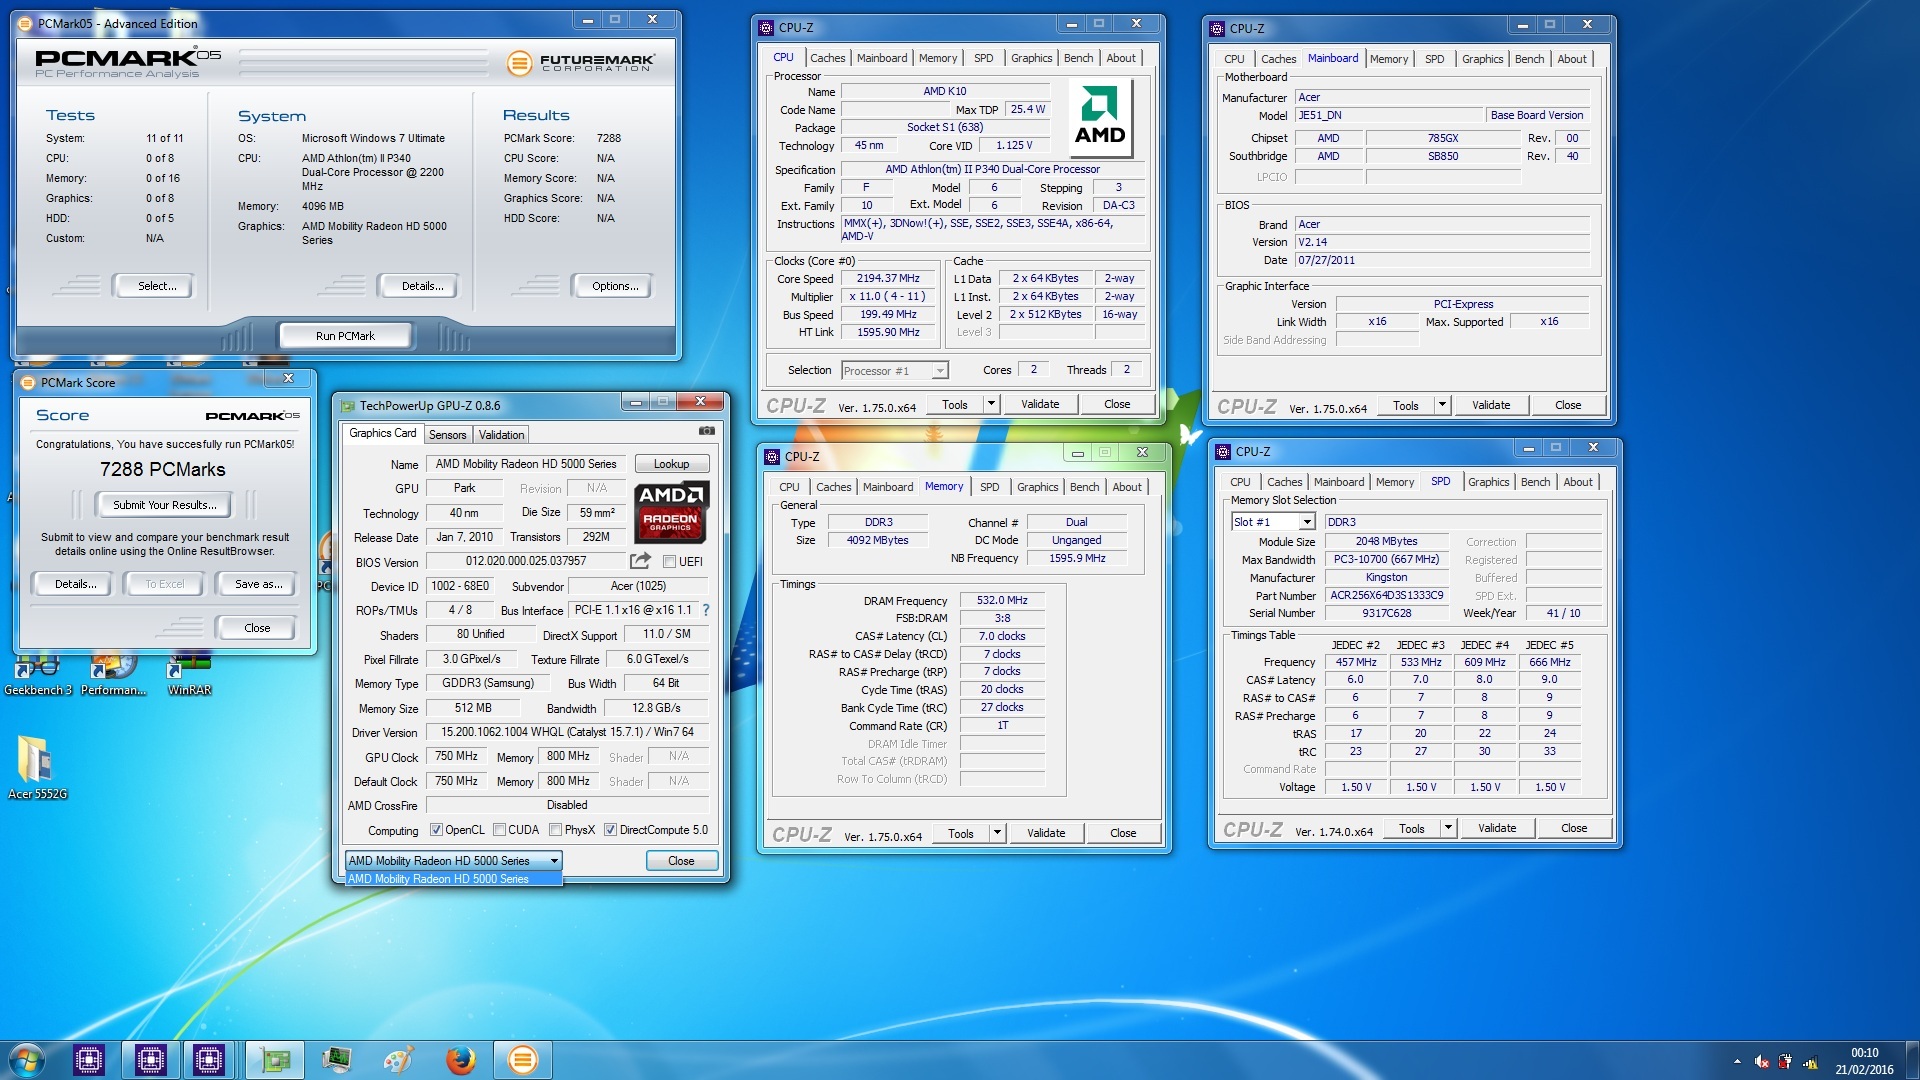Click the GPU-Z taskbar icon
The height and width of the screenshot is (1080, 1920).
[x=275, y=1059]
